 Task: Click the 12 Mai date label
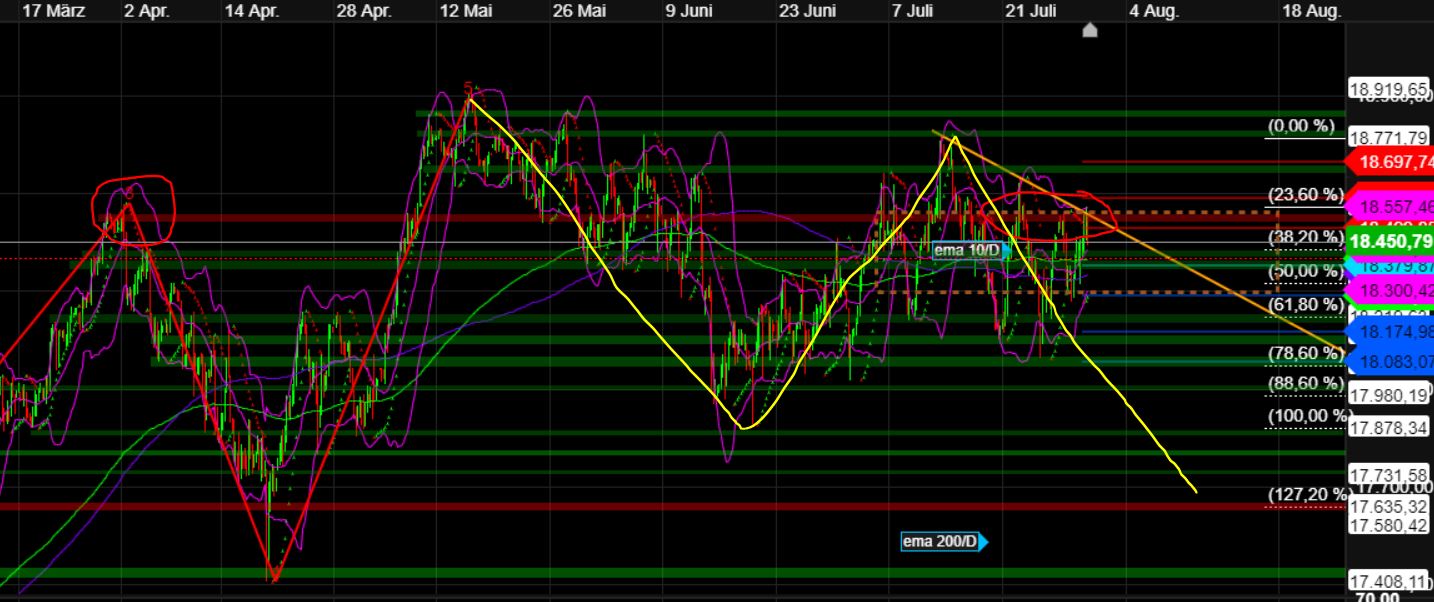pos(466,10)
